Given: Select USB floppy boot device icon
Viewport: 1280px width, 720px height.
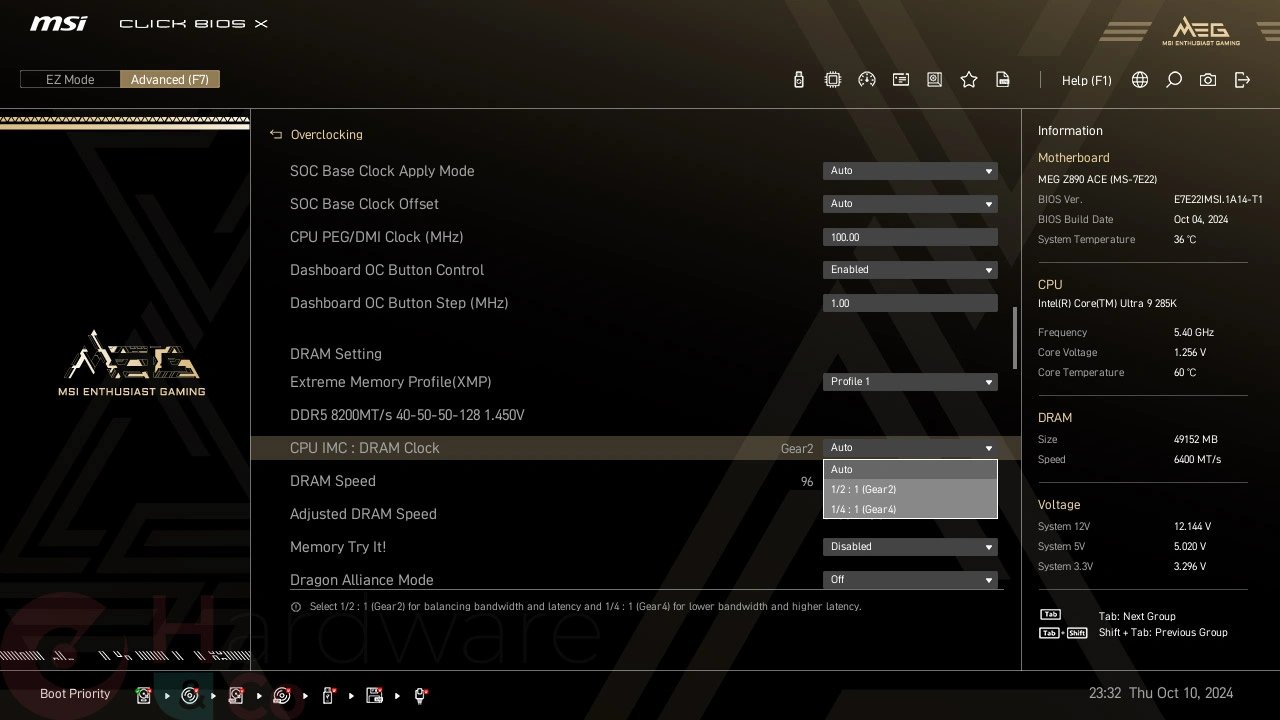Looking at the screenshot, I should click(374, 695).
